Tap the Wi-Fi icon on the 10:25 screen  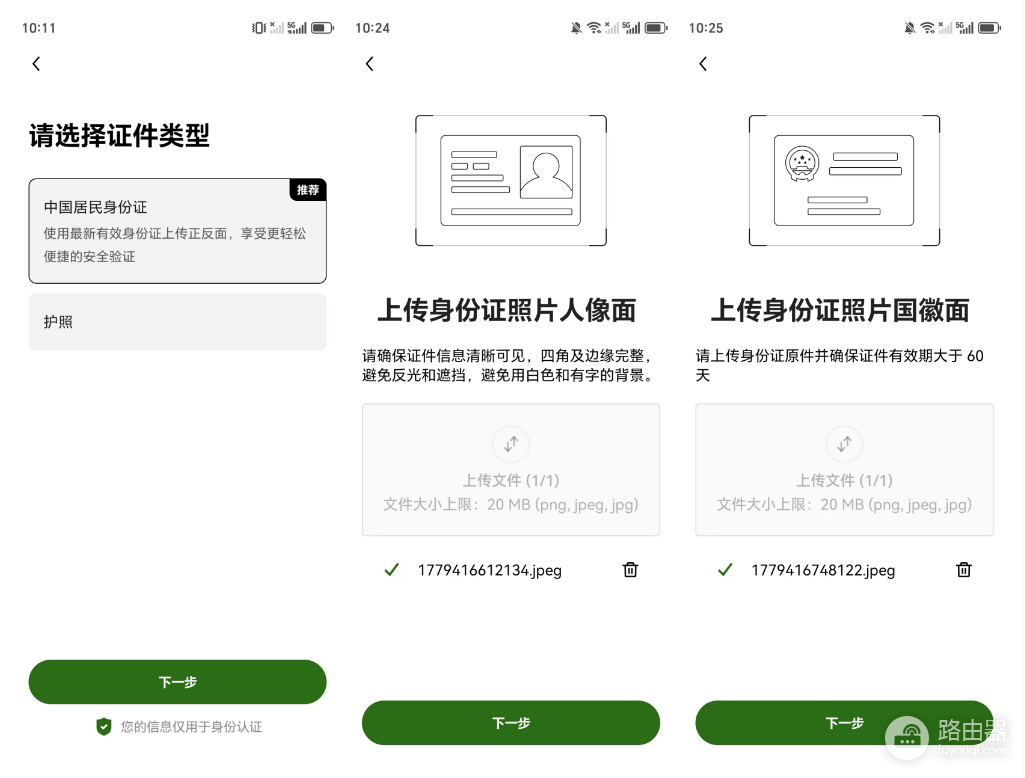[928, 27]
